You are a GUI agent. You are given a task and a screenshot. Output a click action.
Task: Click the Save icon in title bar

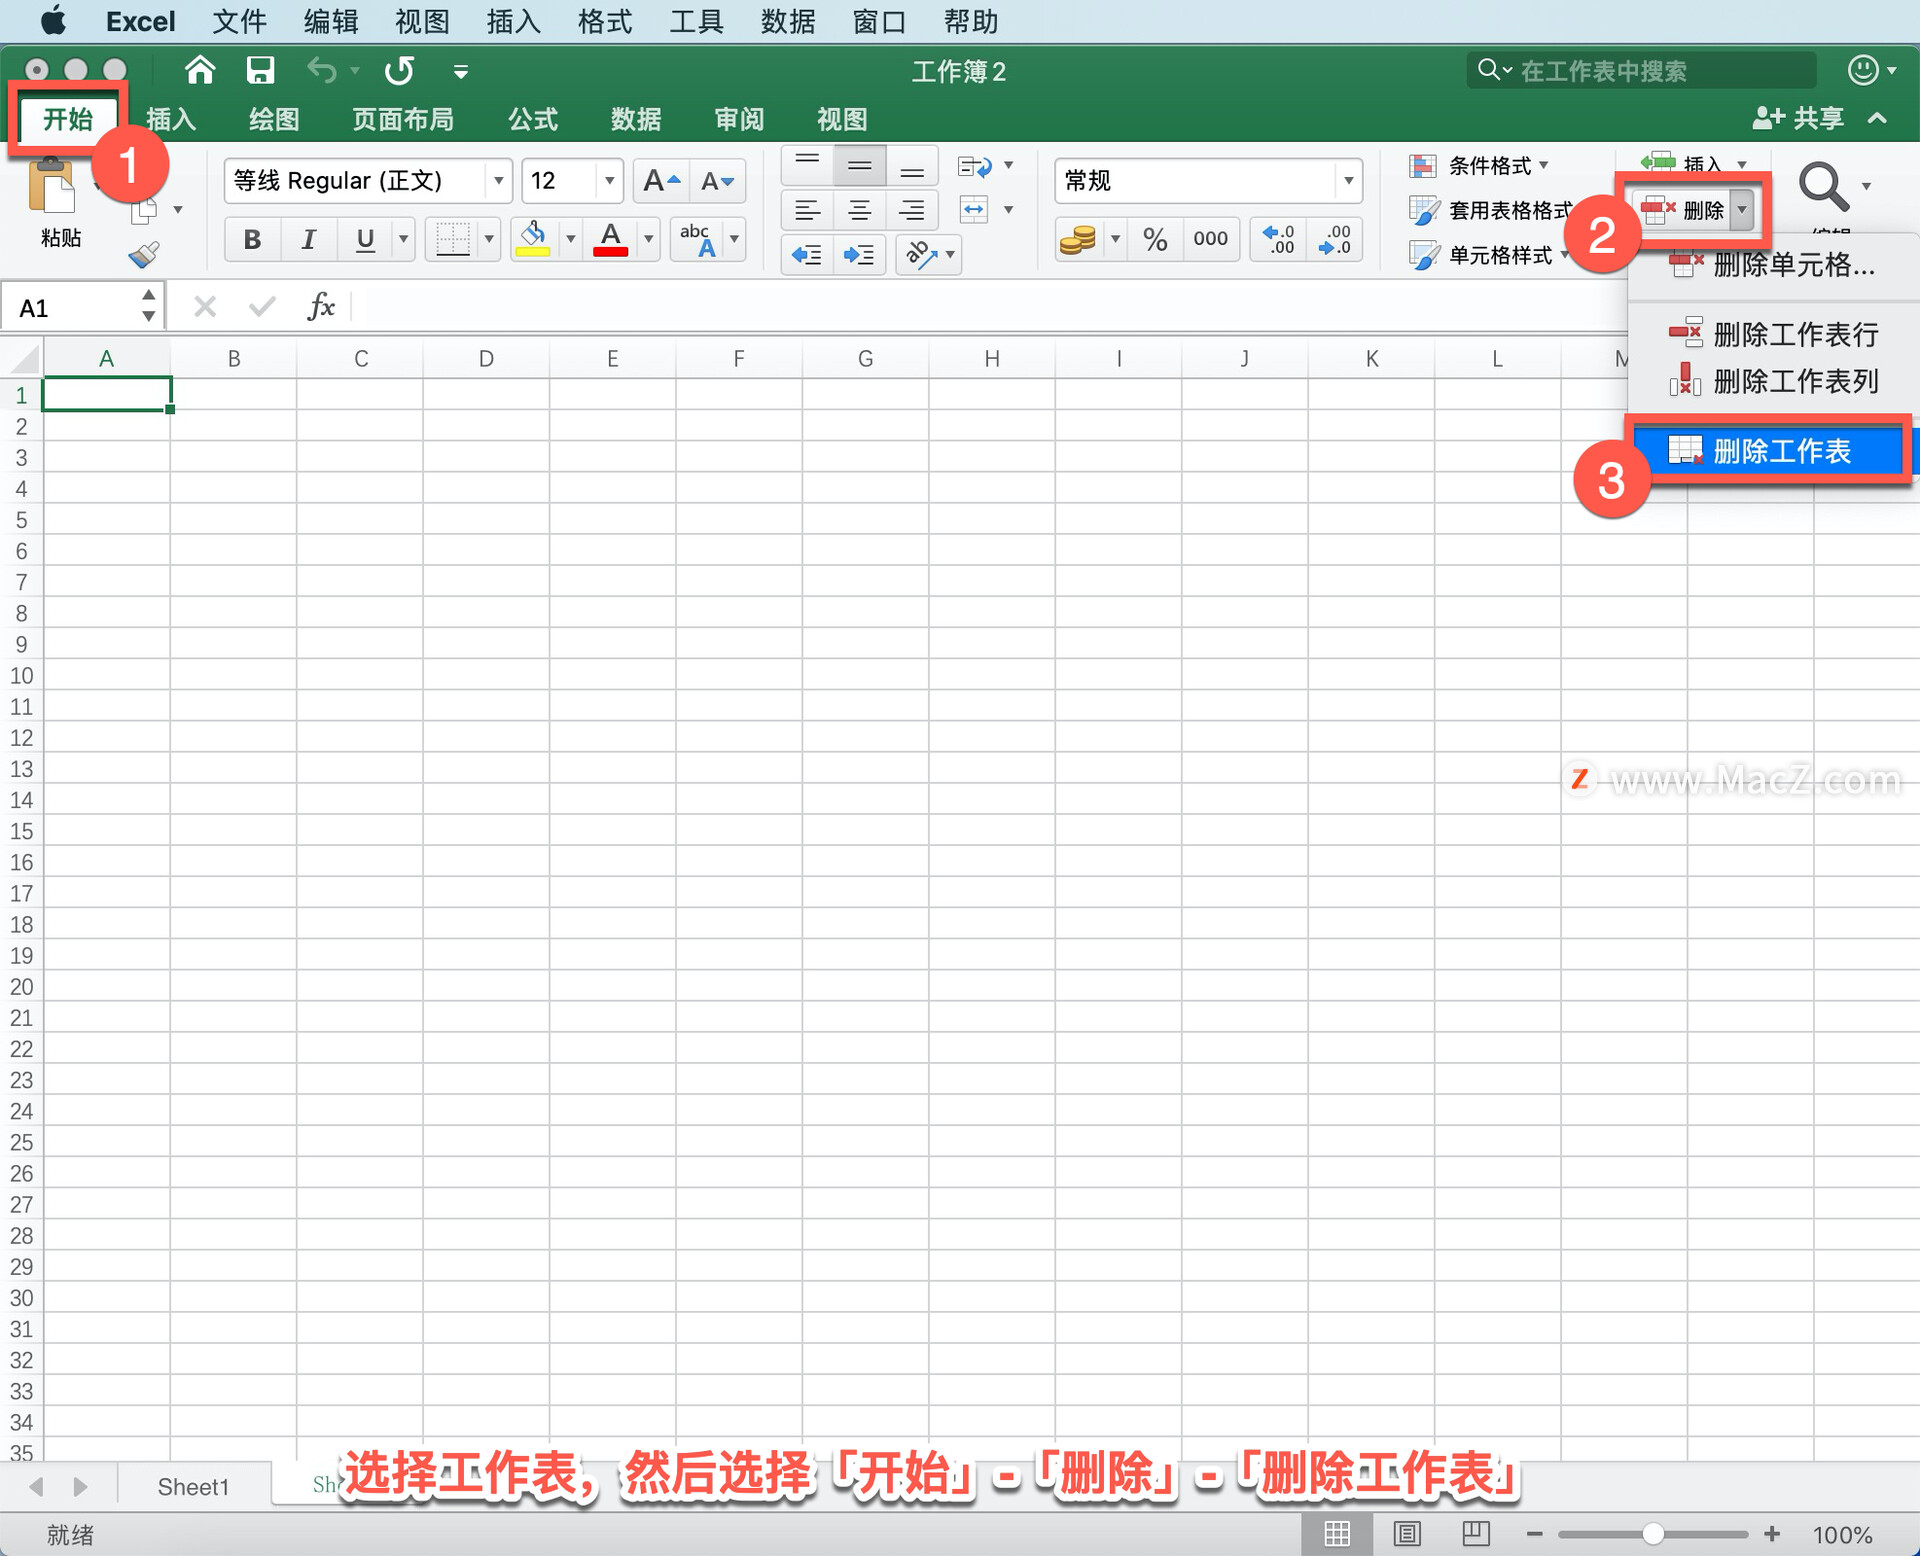tap(260, 71)
